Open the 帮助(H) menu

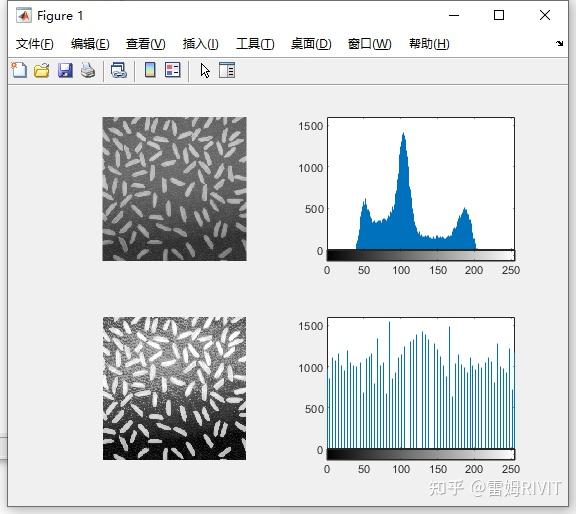[429, 44]
